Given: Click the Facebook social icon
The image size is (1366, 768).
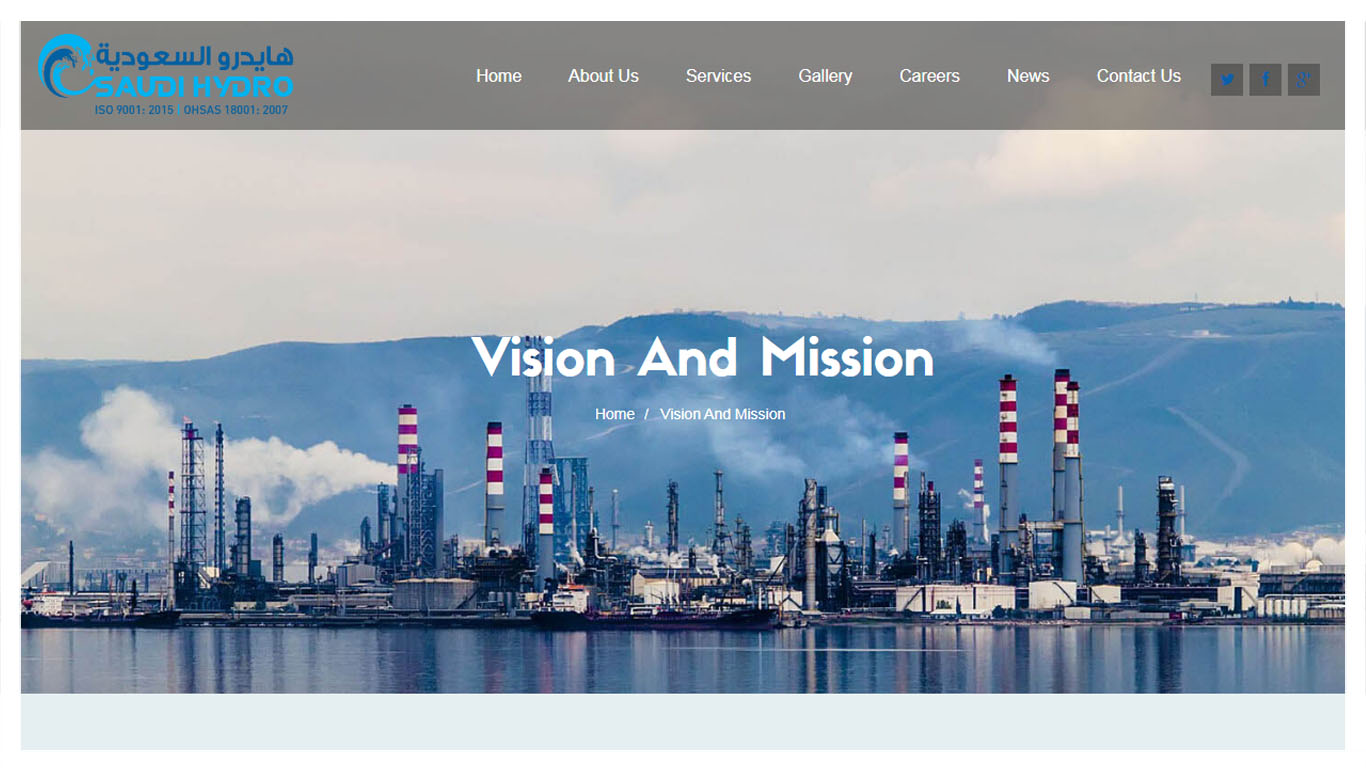Looking at the screenshot, I should click(x=1265, y=79).
